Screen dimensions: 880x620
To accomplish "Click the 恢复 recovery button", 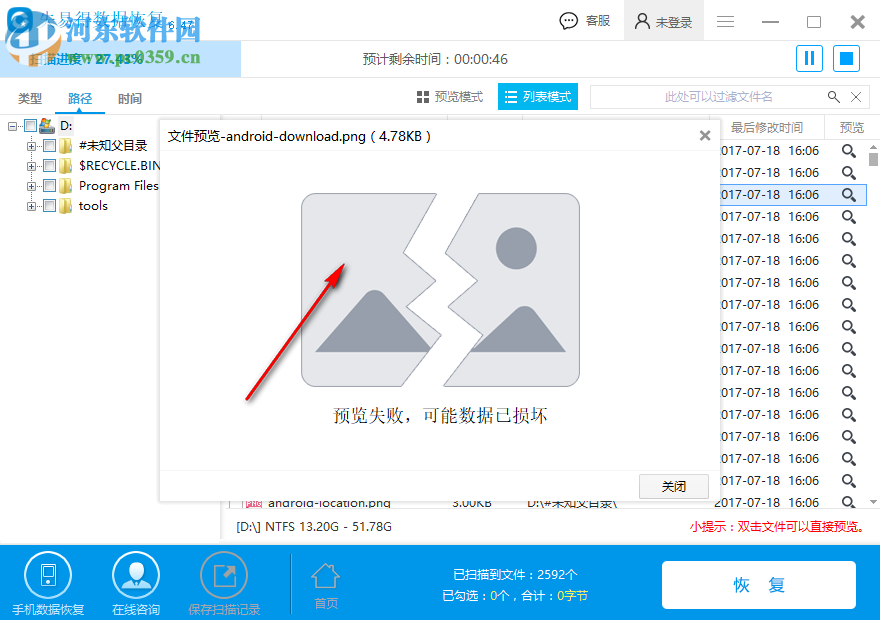I will point(759,585).
